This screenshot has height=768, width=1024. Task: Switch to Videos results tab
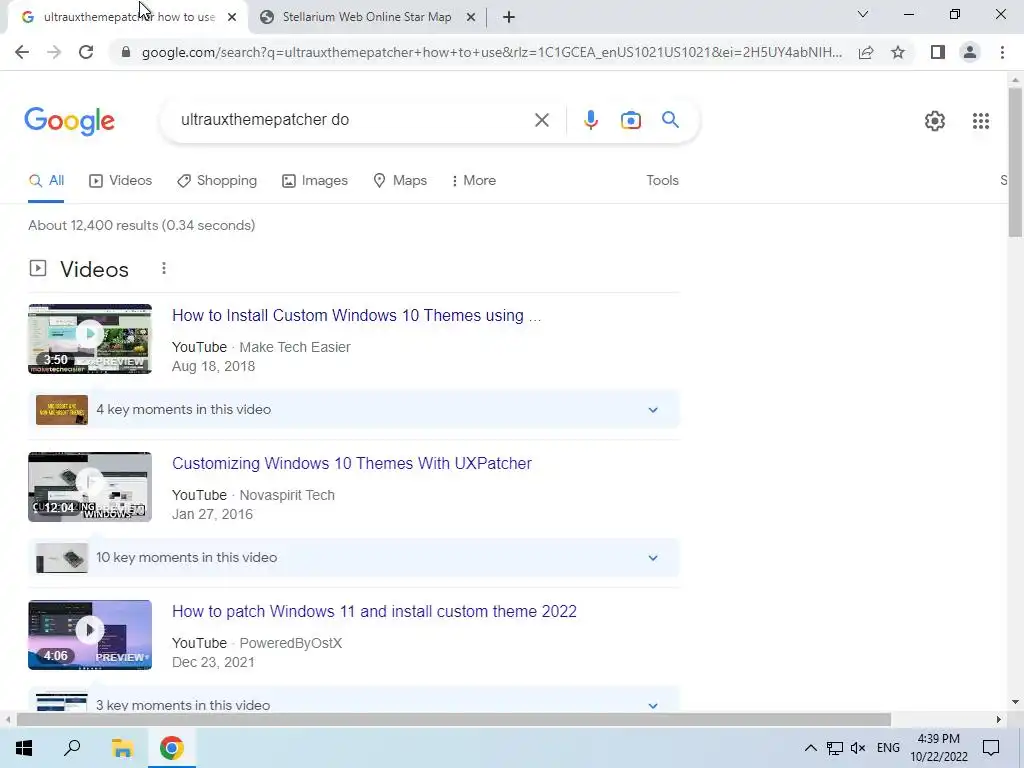tap(120, 181)
